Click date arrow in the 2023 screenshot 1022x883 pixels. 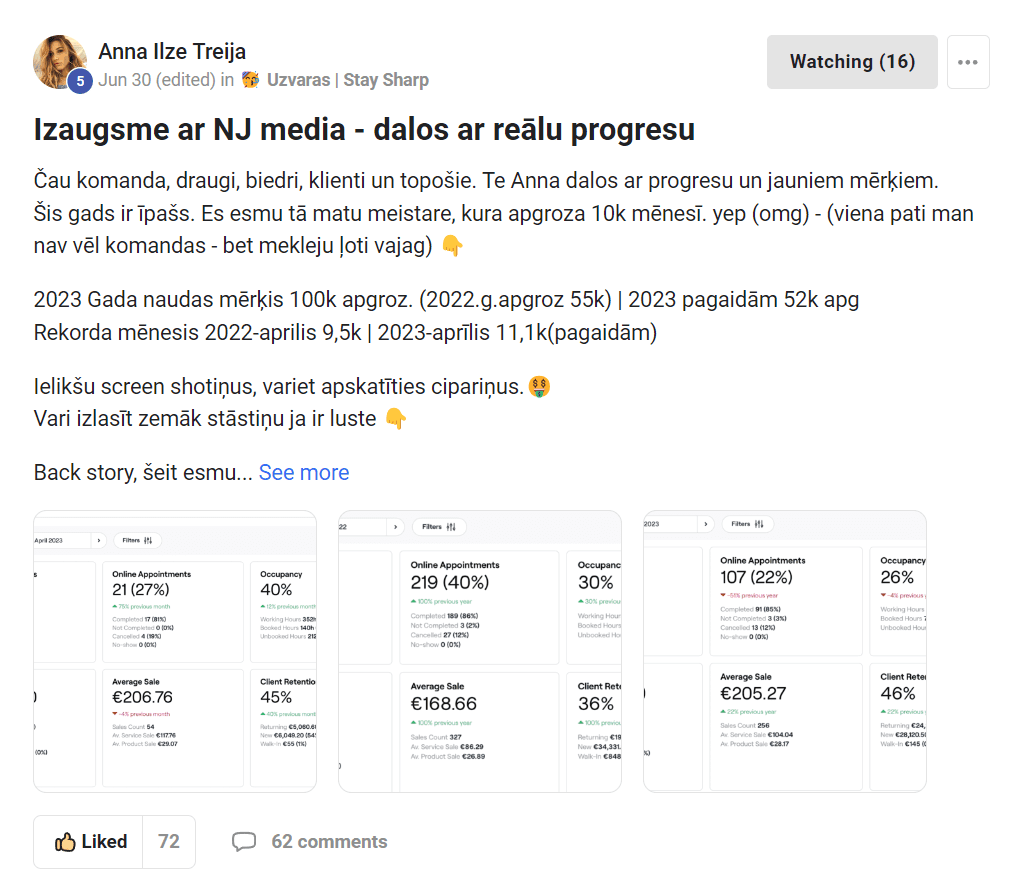tap(705, 524)
